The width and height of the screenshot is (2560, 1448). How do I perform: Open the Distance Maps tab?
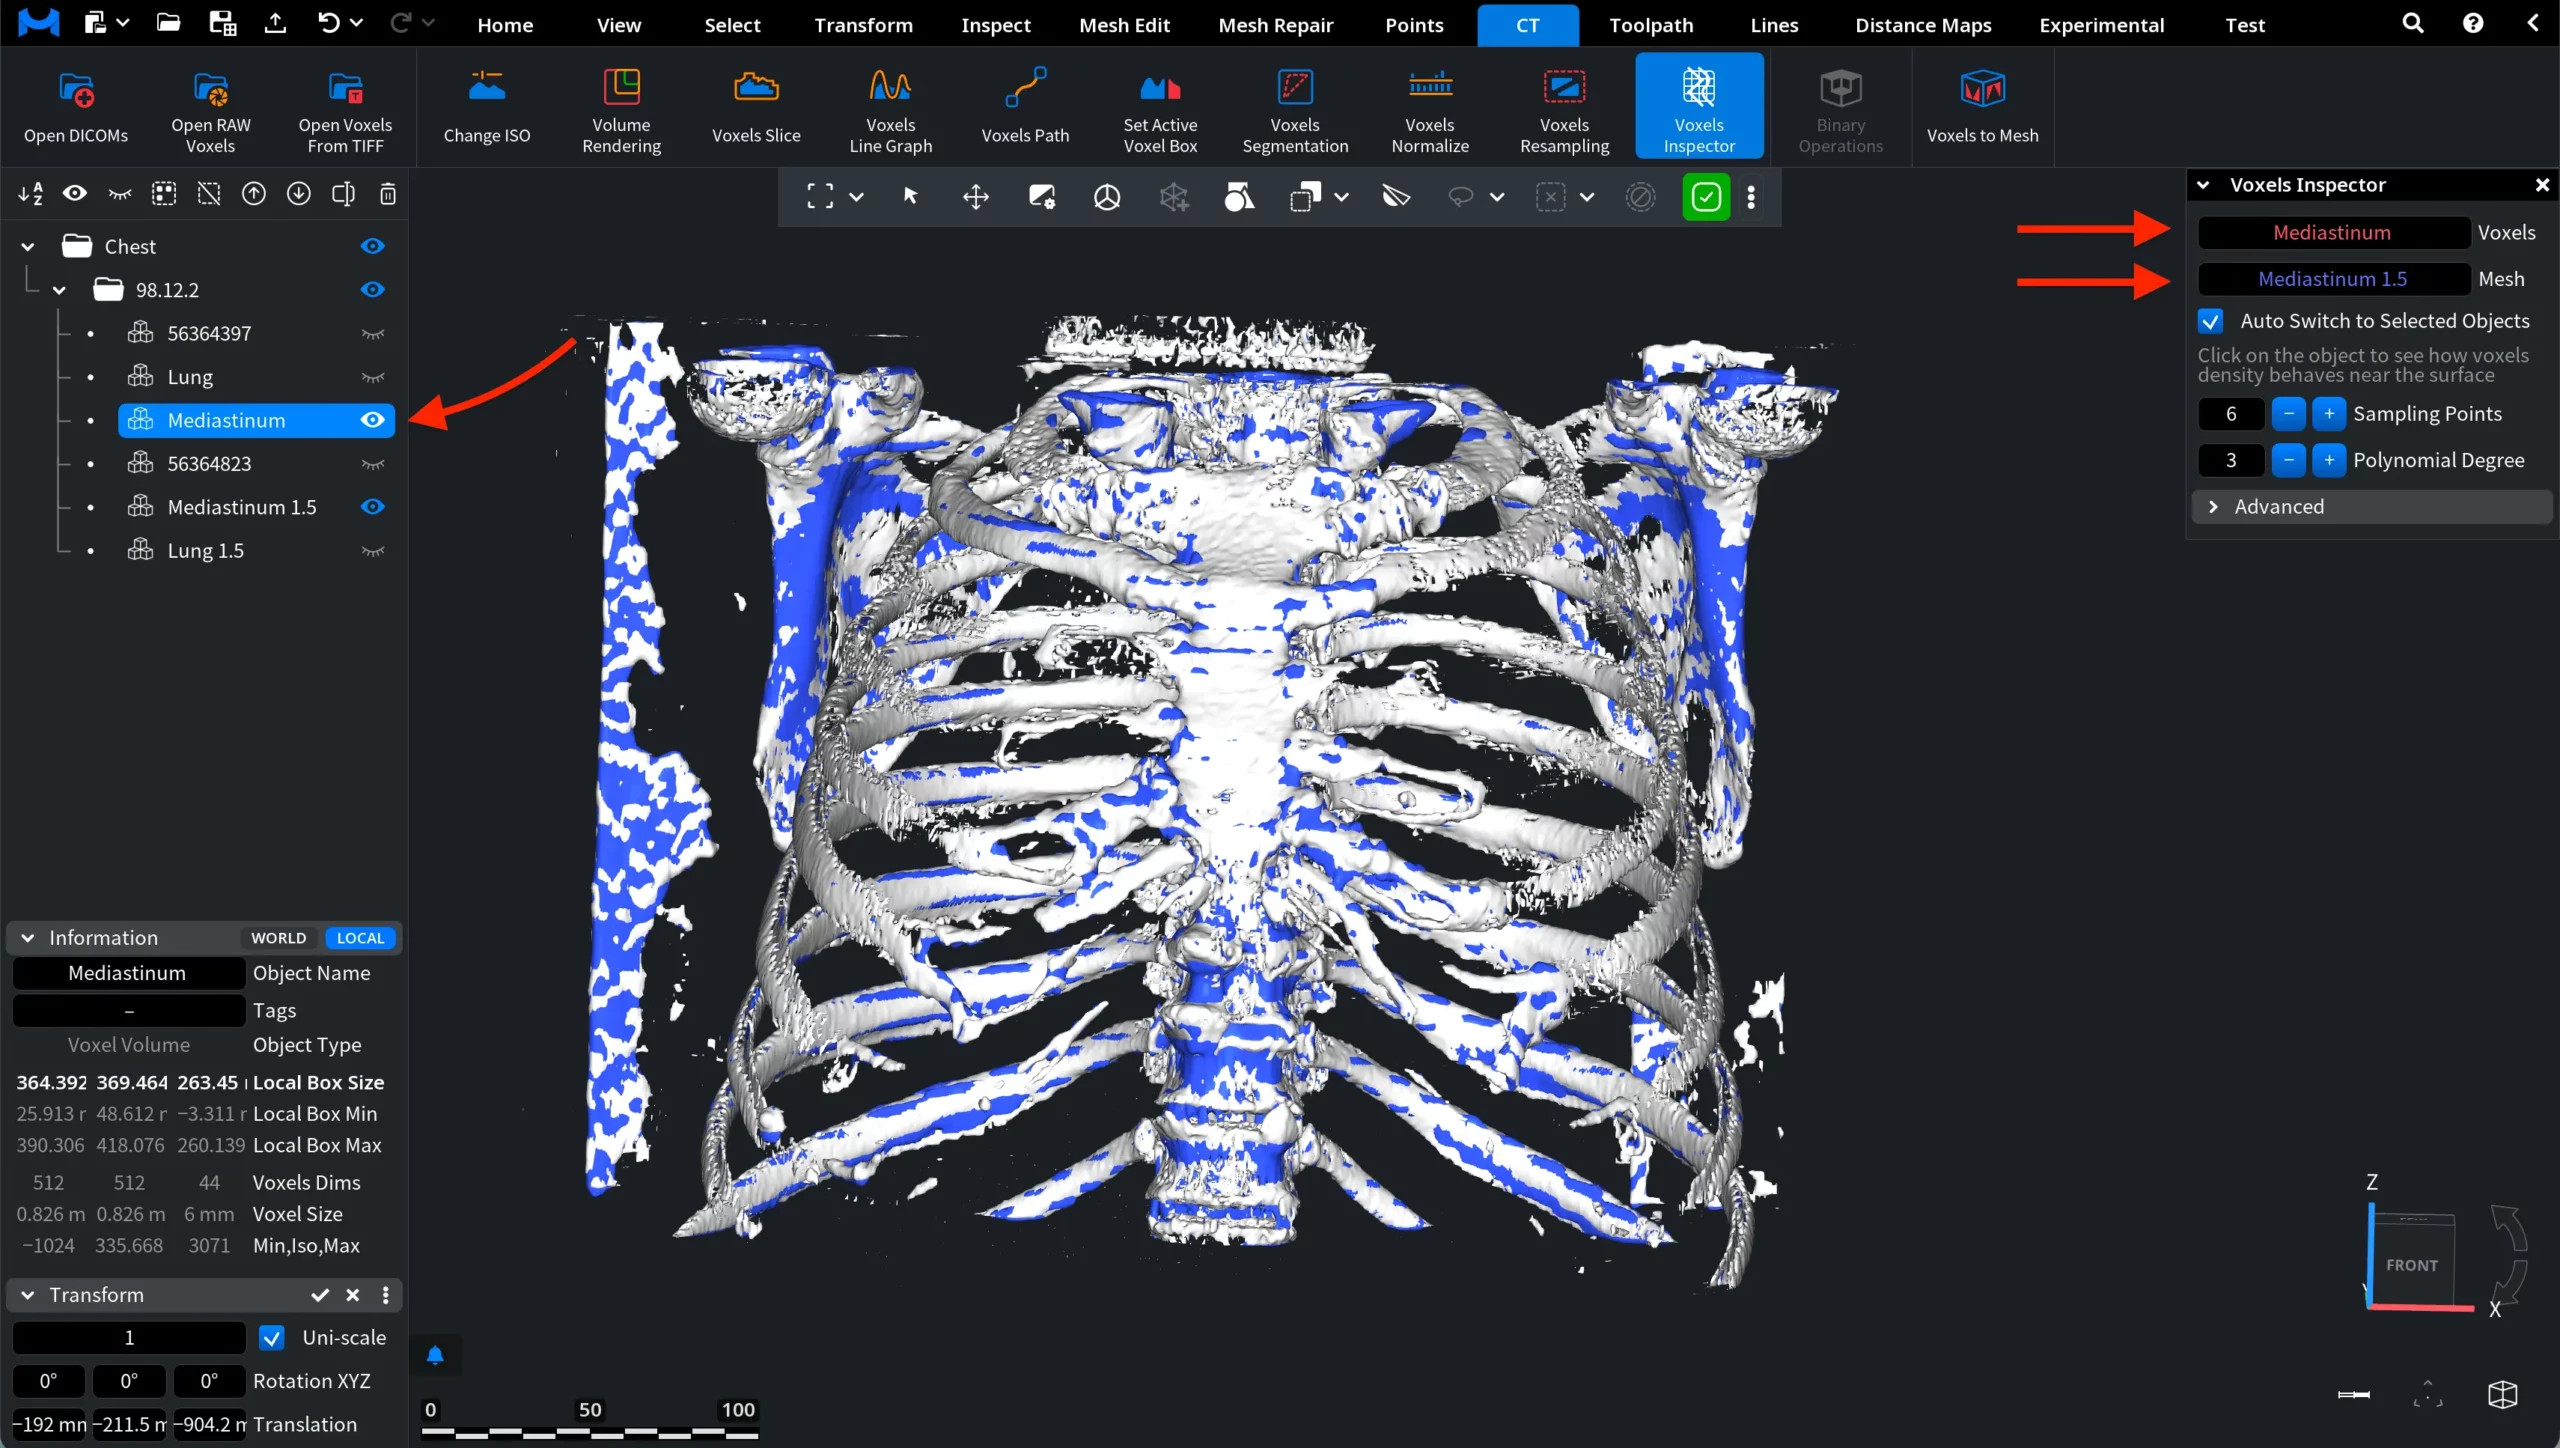coord(1922,25)
